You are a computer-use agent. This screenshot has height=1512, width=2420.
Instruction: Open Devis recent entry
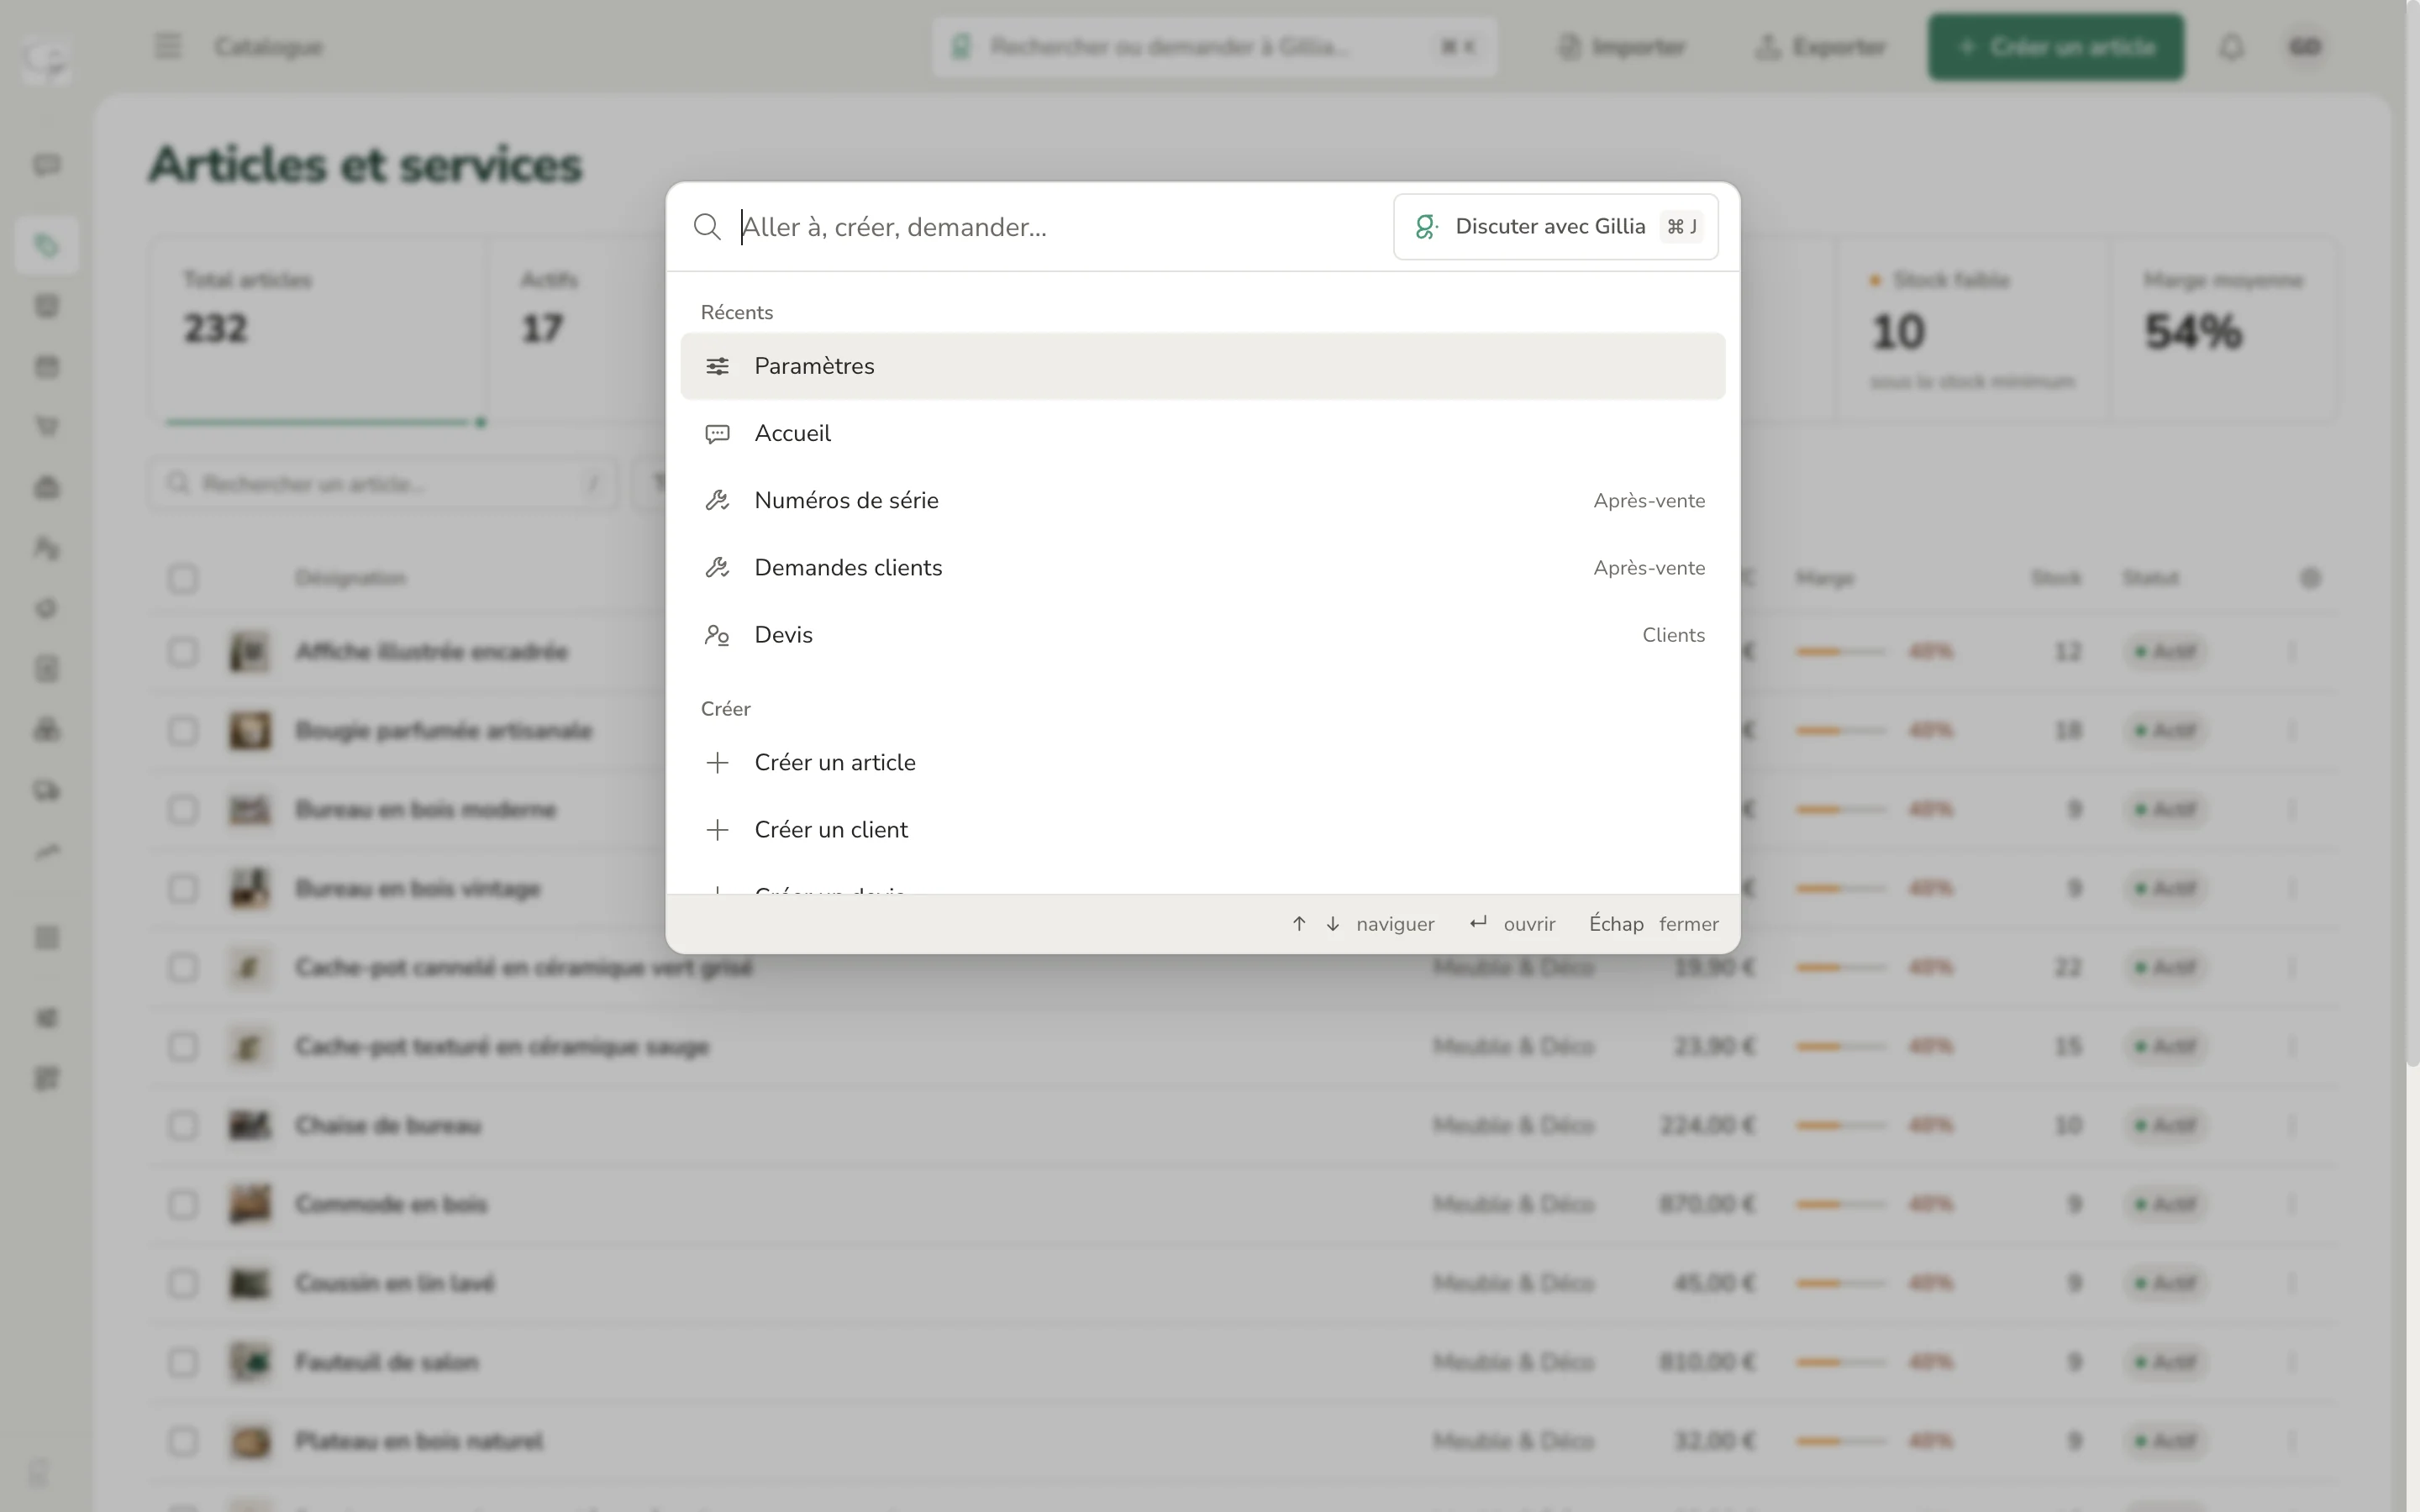click(x=1202, y=635)
